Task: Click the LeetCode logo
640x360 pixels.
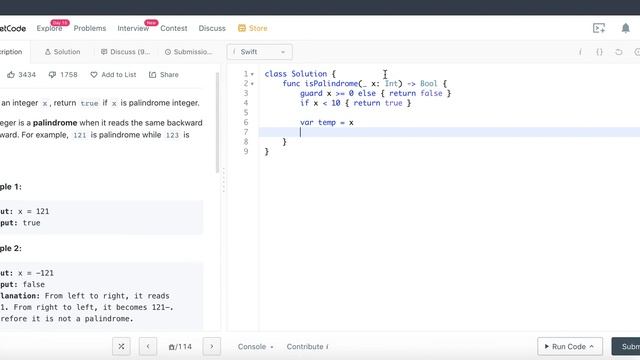Action: pos(13,28)
